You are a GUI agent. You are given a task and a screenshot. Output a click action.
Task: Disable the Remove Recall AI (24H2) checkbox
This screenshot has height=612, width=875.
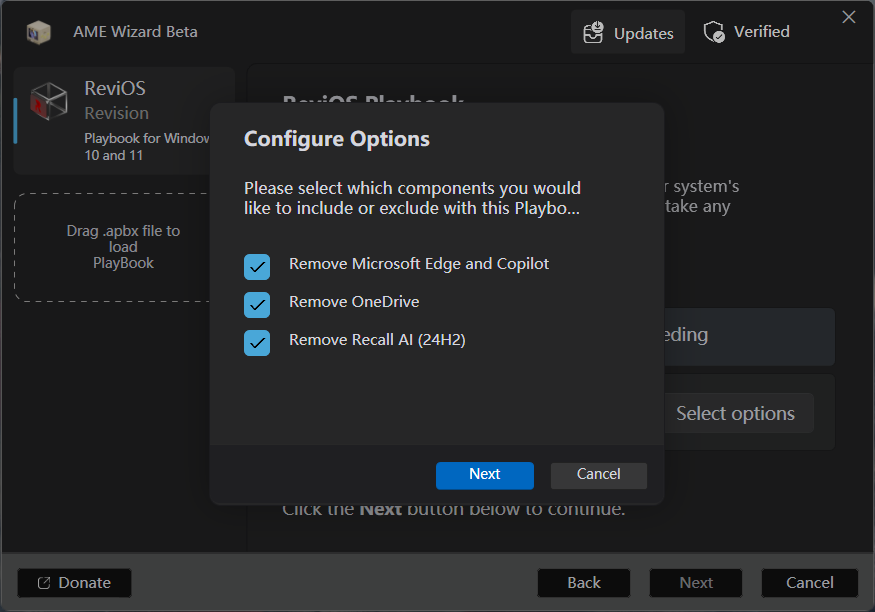pyautogui.click(x=257, y=342)
